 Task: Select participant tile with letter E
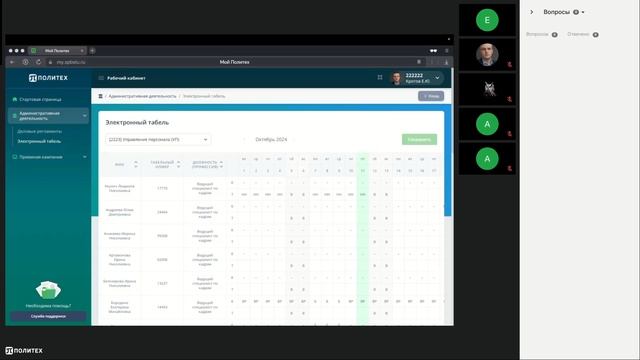click(x=487, y=20)
